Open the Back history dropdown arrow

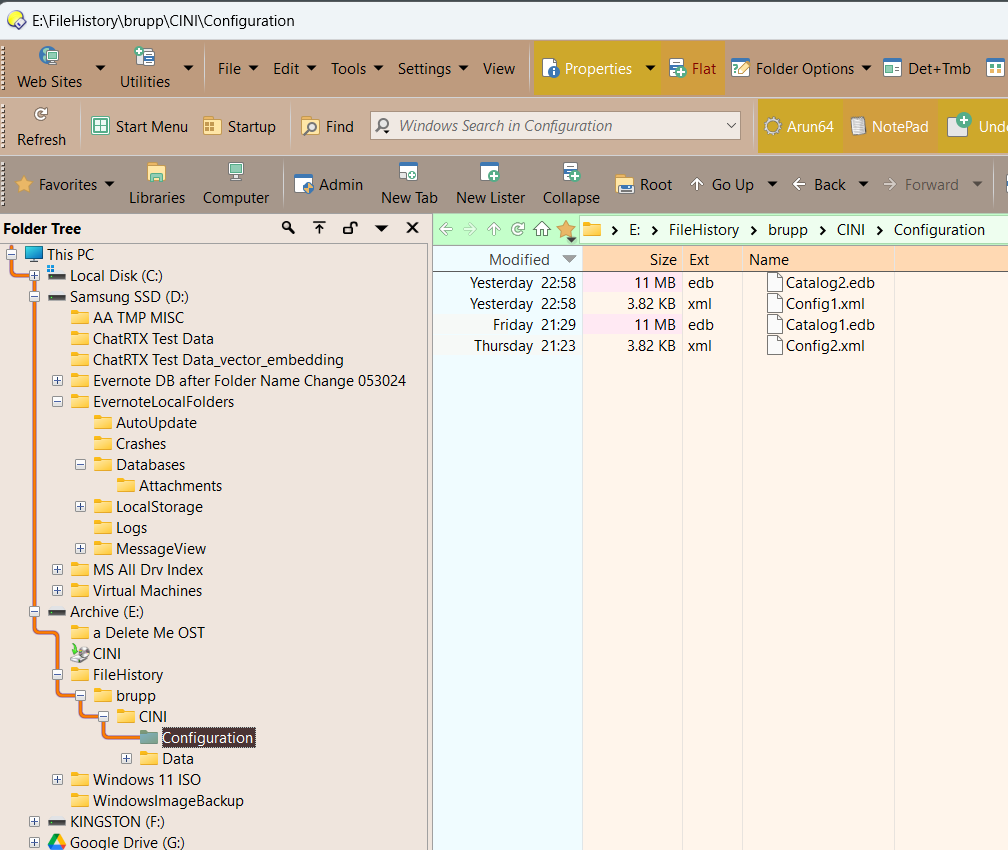click(863, 185)
